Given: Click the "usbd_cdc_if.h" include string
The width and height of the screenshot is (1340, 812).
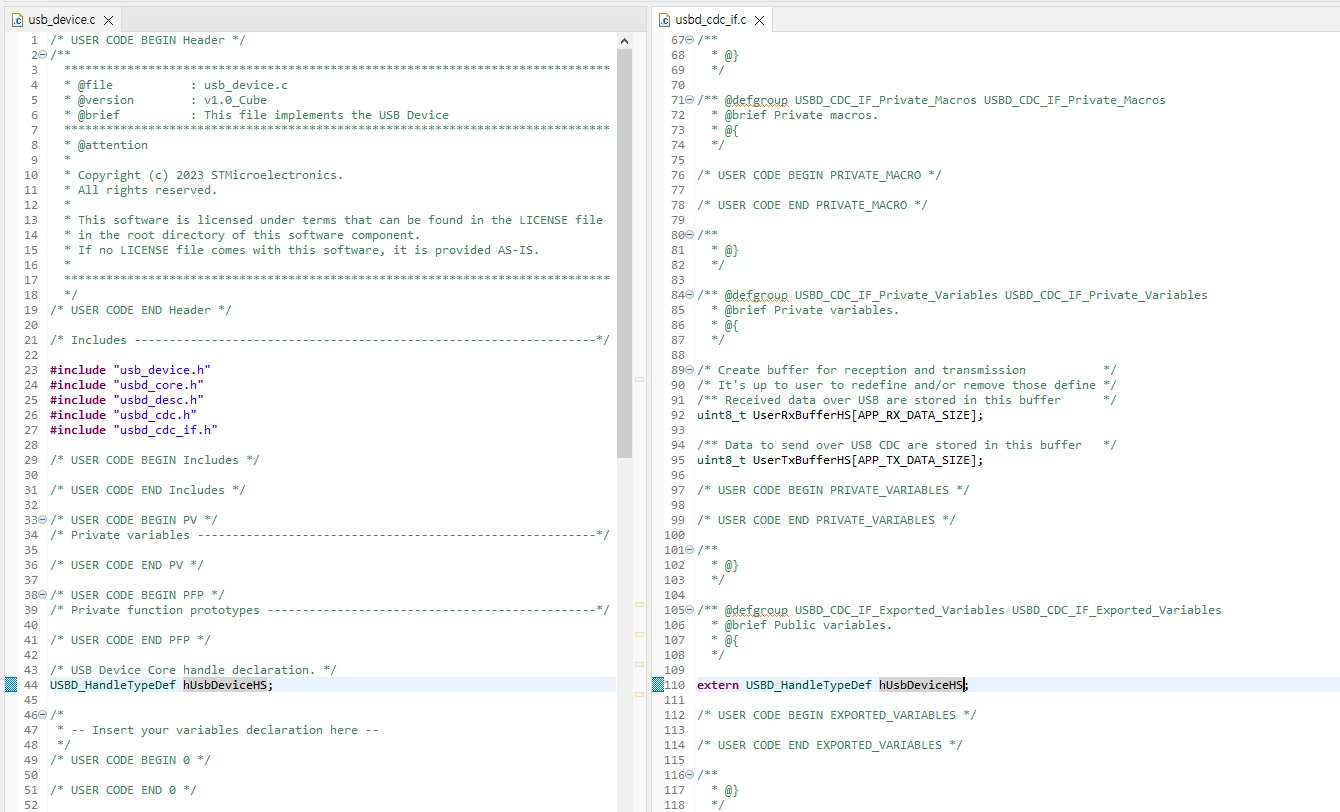Looking at the screenshot, I should (165, 430).
